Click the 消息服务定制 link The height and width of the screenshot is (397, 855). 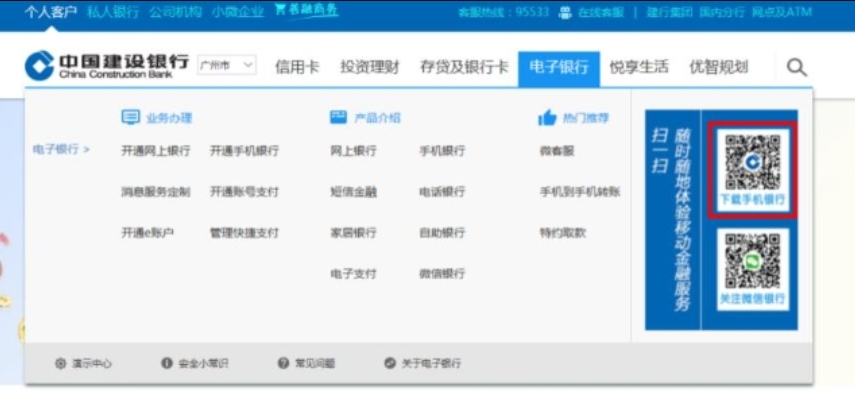point(155,192)
